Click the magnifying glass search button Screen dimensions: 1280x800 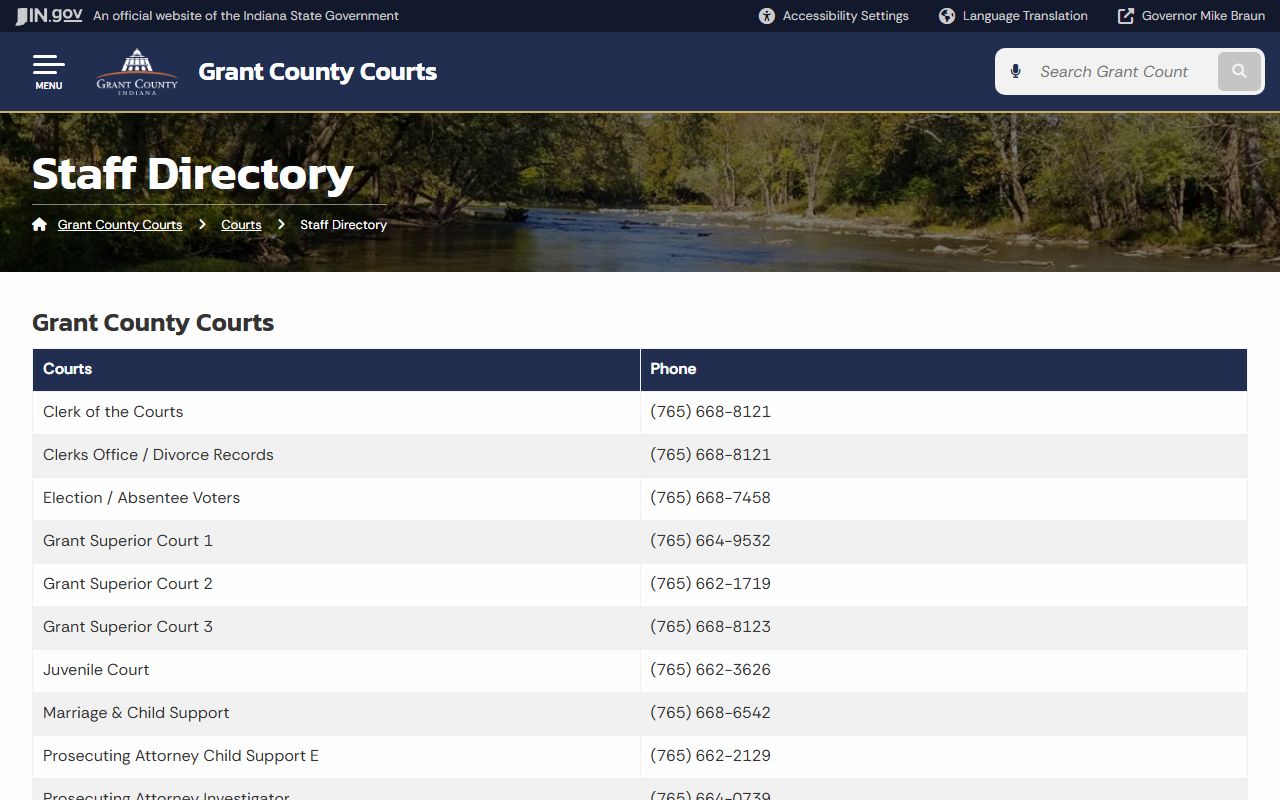[1239, 72]
